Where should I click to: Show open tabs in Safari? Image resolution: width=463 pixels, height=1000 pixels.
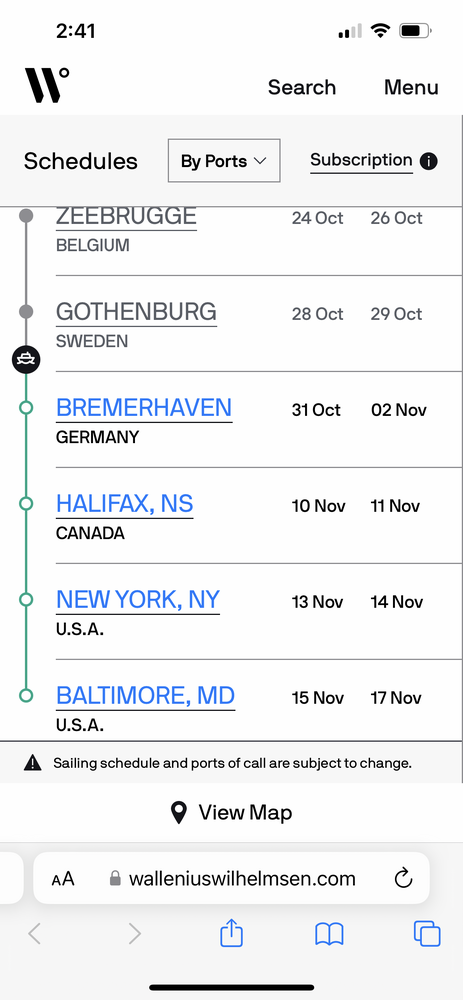pos(427,934)
